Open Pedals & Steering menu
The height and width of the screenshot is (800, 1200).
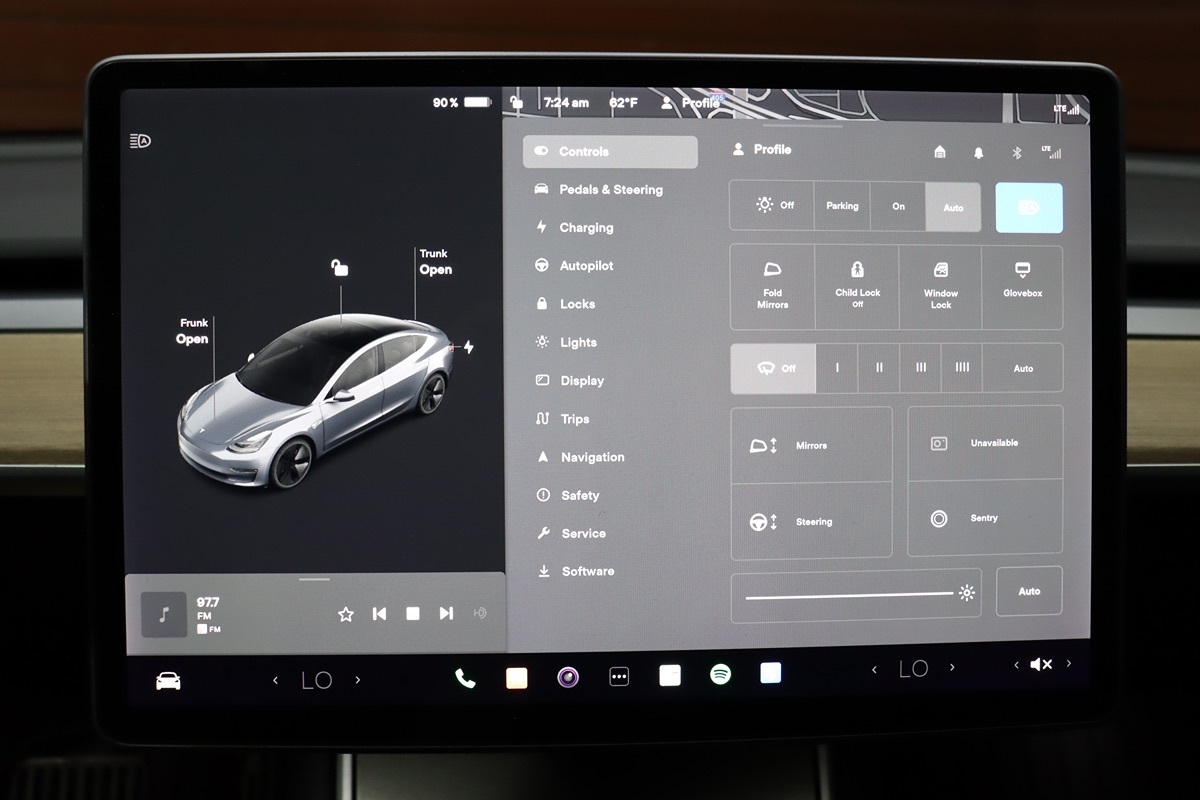pyautogui.click(x=610, y=190)
